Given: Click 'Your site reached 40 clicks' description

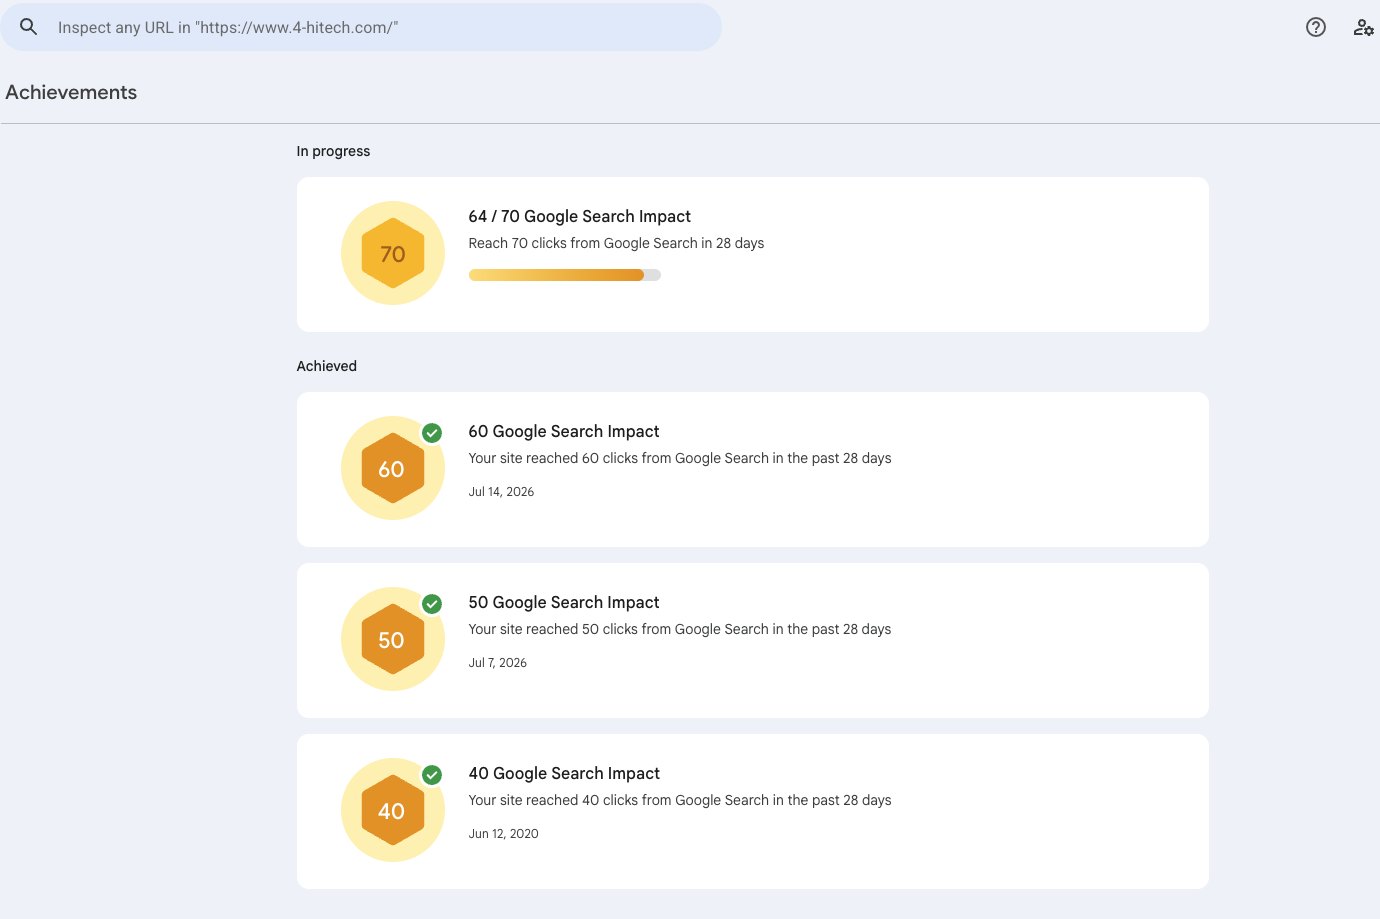Looking at the screenshot, I should click(x=680, y=800).
